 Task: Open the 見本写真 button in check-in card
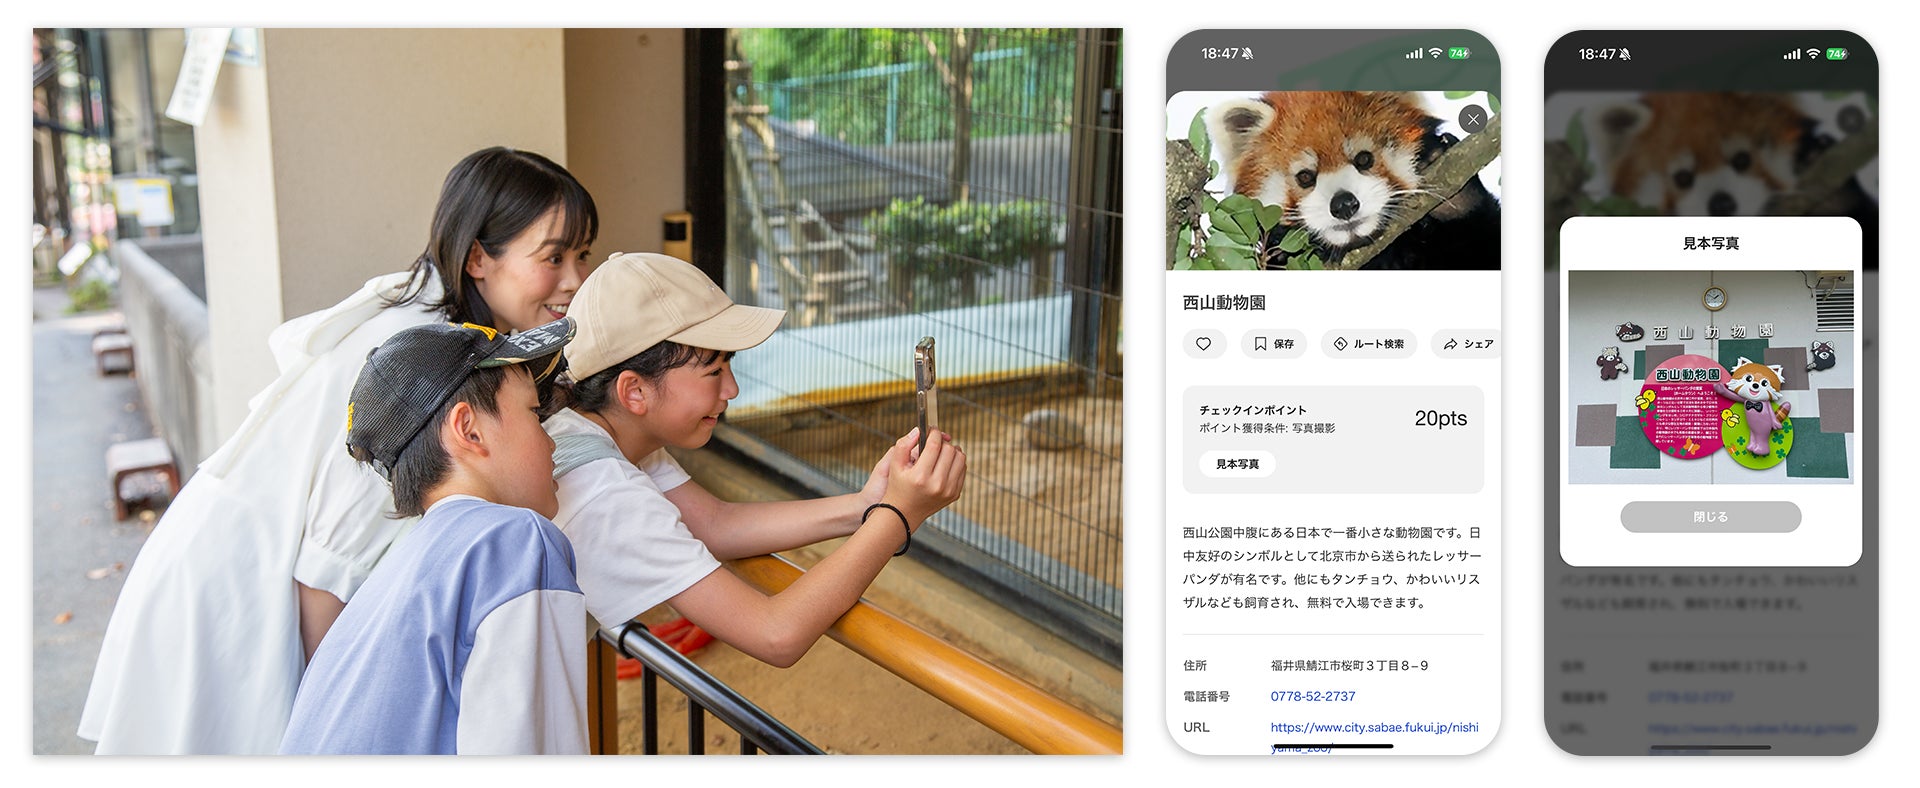tap(1237, 464)
